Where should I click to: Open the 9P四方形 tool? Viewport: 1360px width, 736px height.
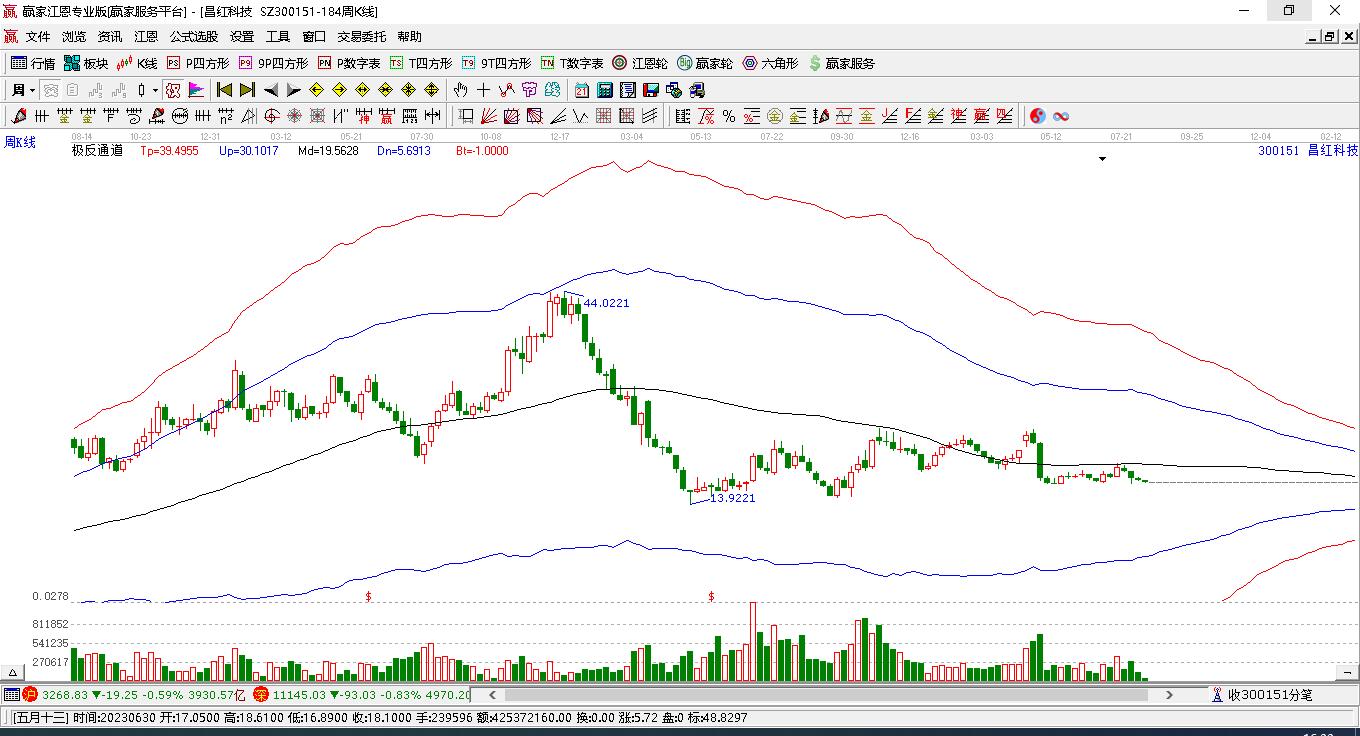tap(273, 63)
